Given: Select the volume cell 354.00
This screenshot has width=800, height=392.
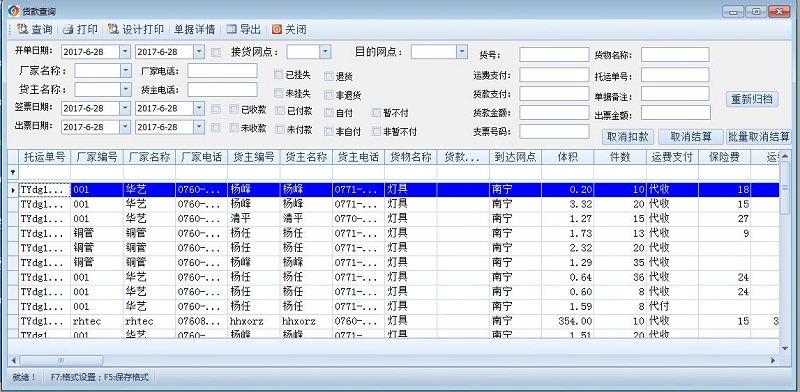Looking at the screenshot, I should (x=567, y=322).
